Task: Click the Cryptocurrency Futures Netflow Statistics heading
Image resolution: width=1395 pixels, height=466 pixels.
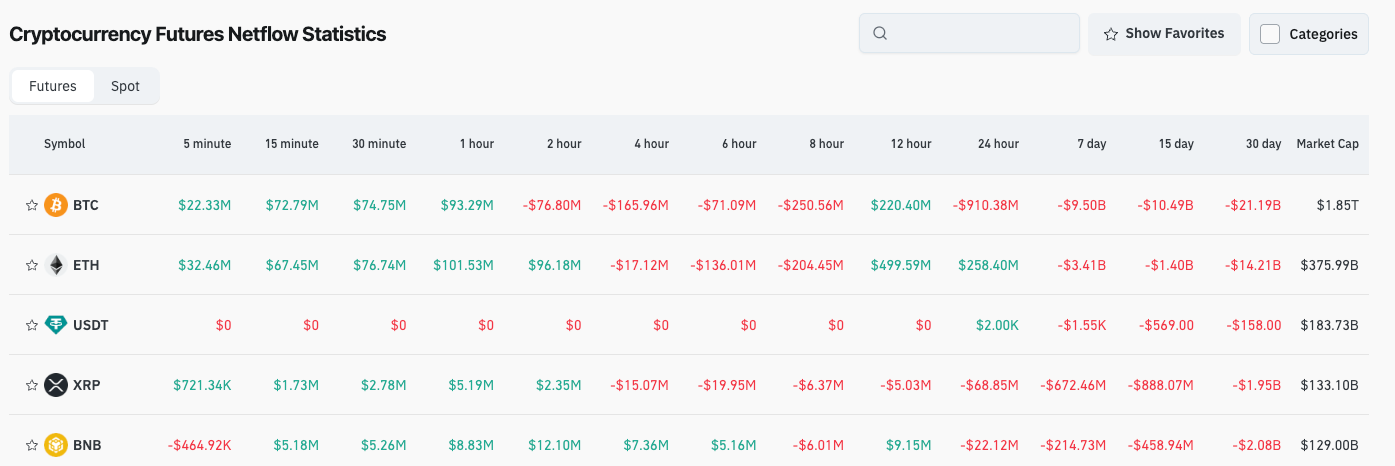Action: coord(198,34)
